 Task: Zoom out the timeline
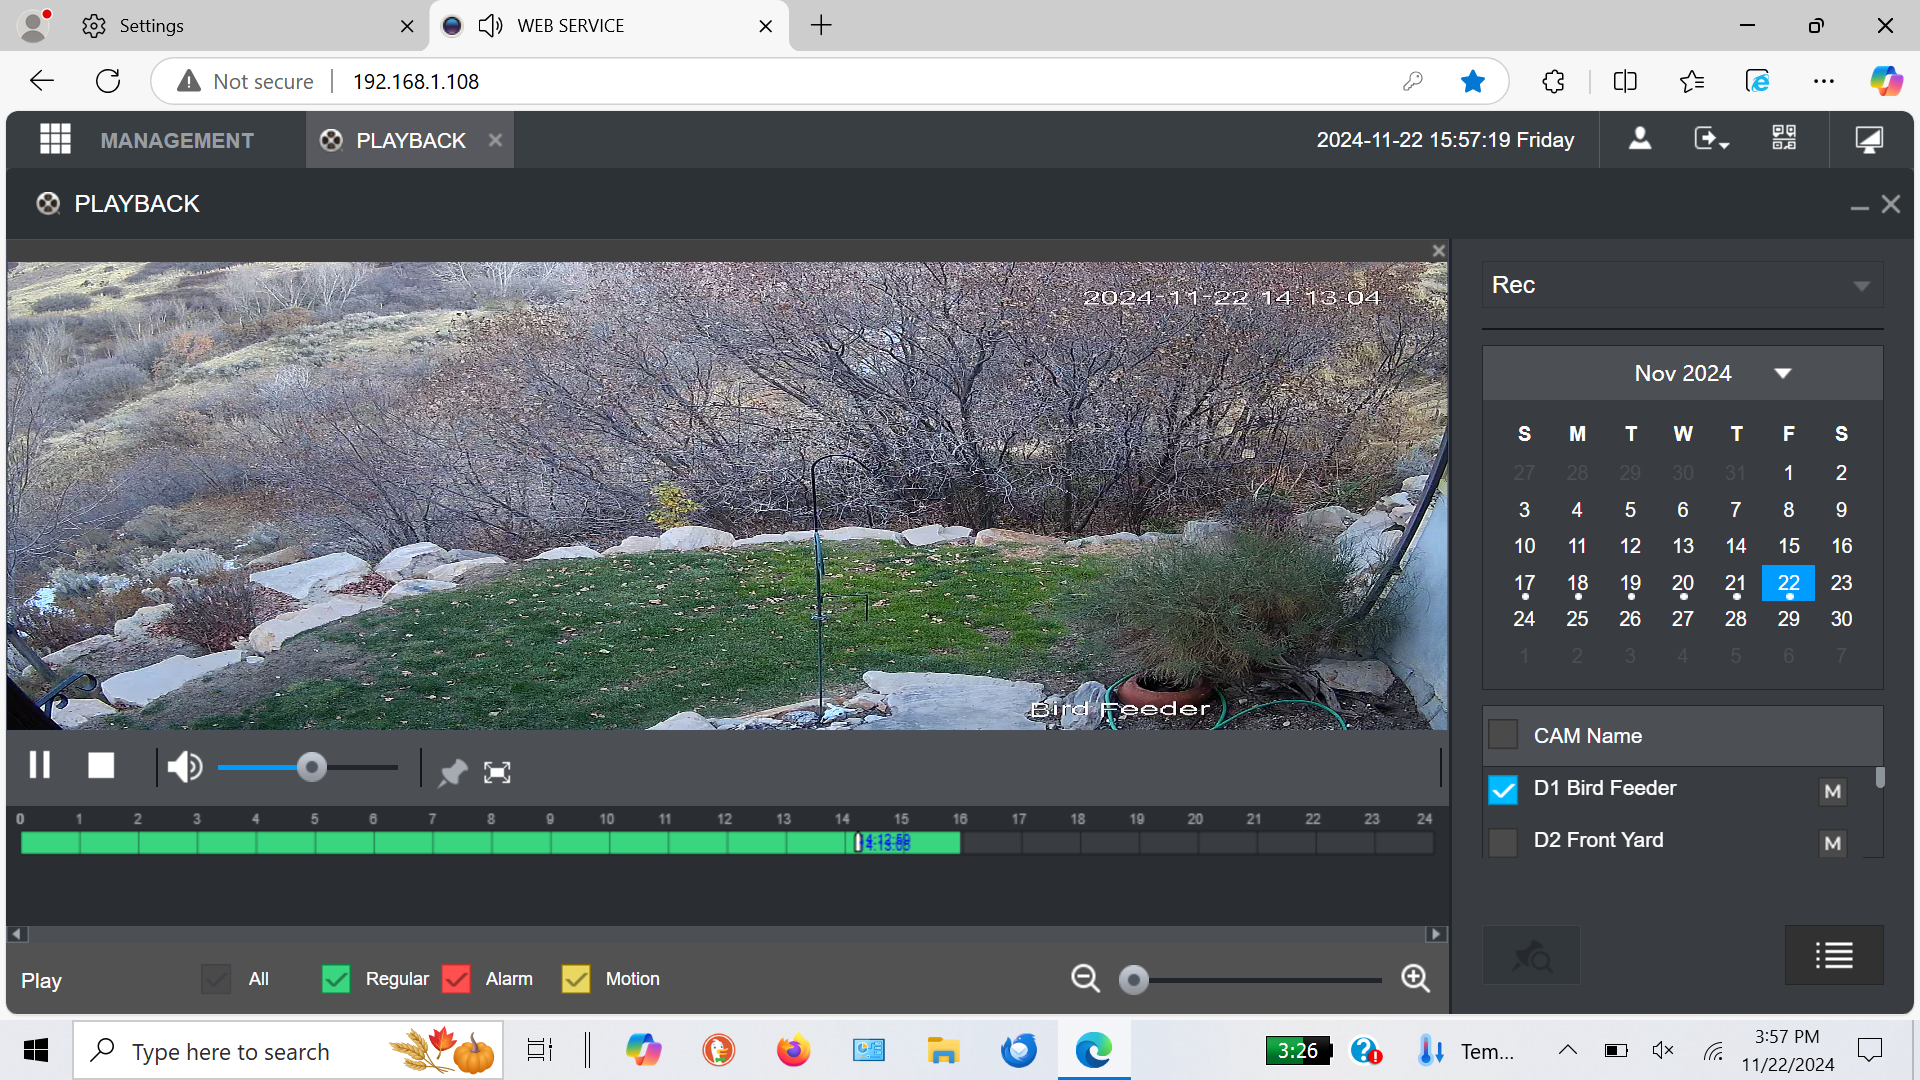coord(1085,978)
